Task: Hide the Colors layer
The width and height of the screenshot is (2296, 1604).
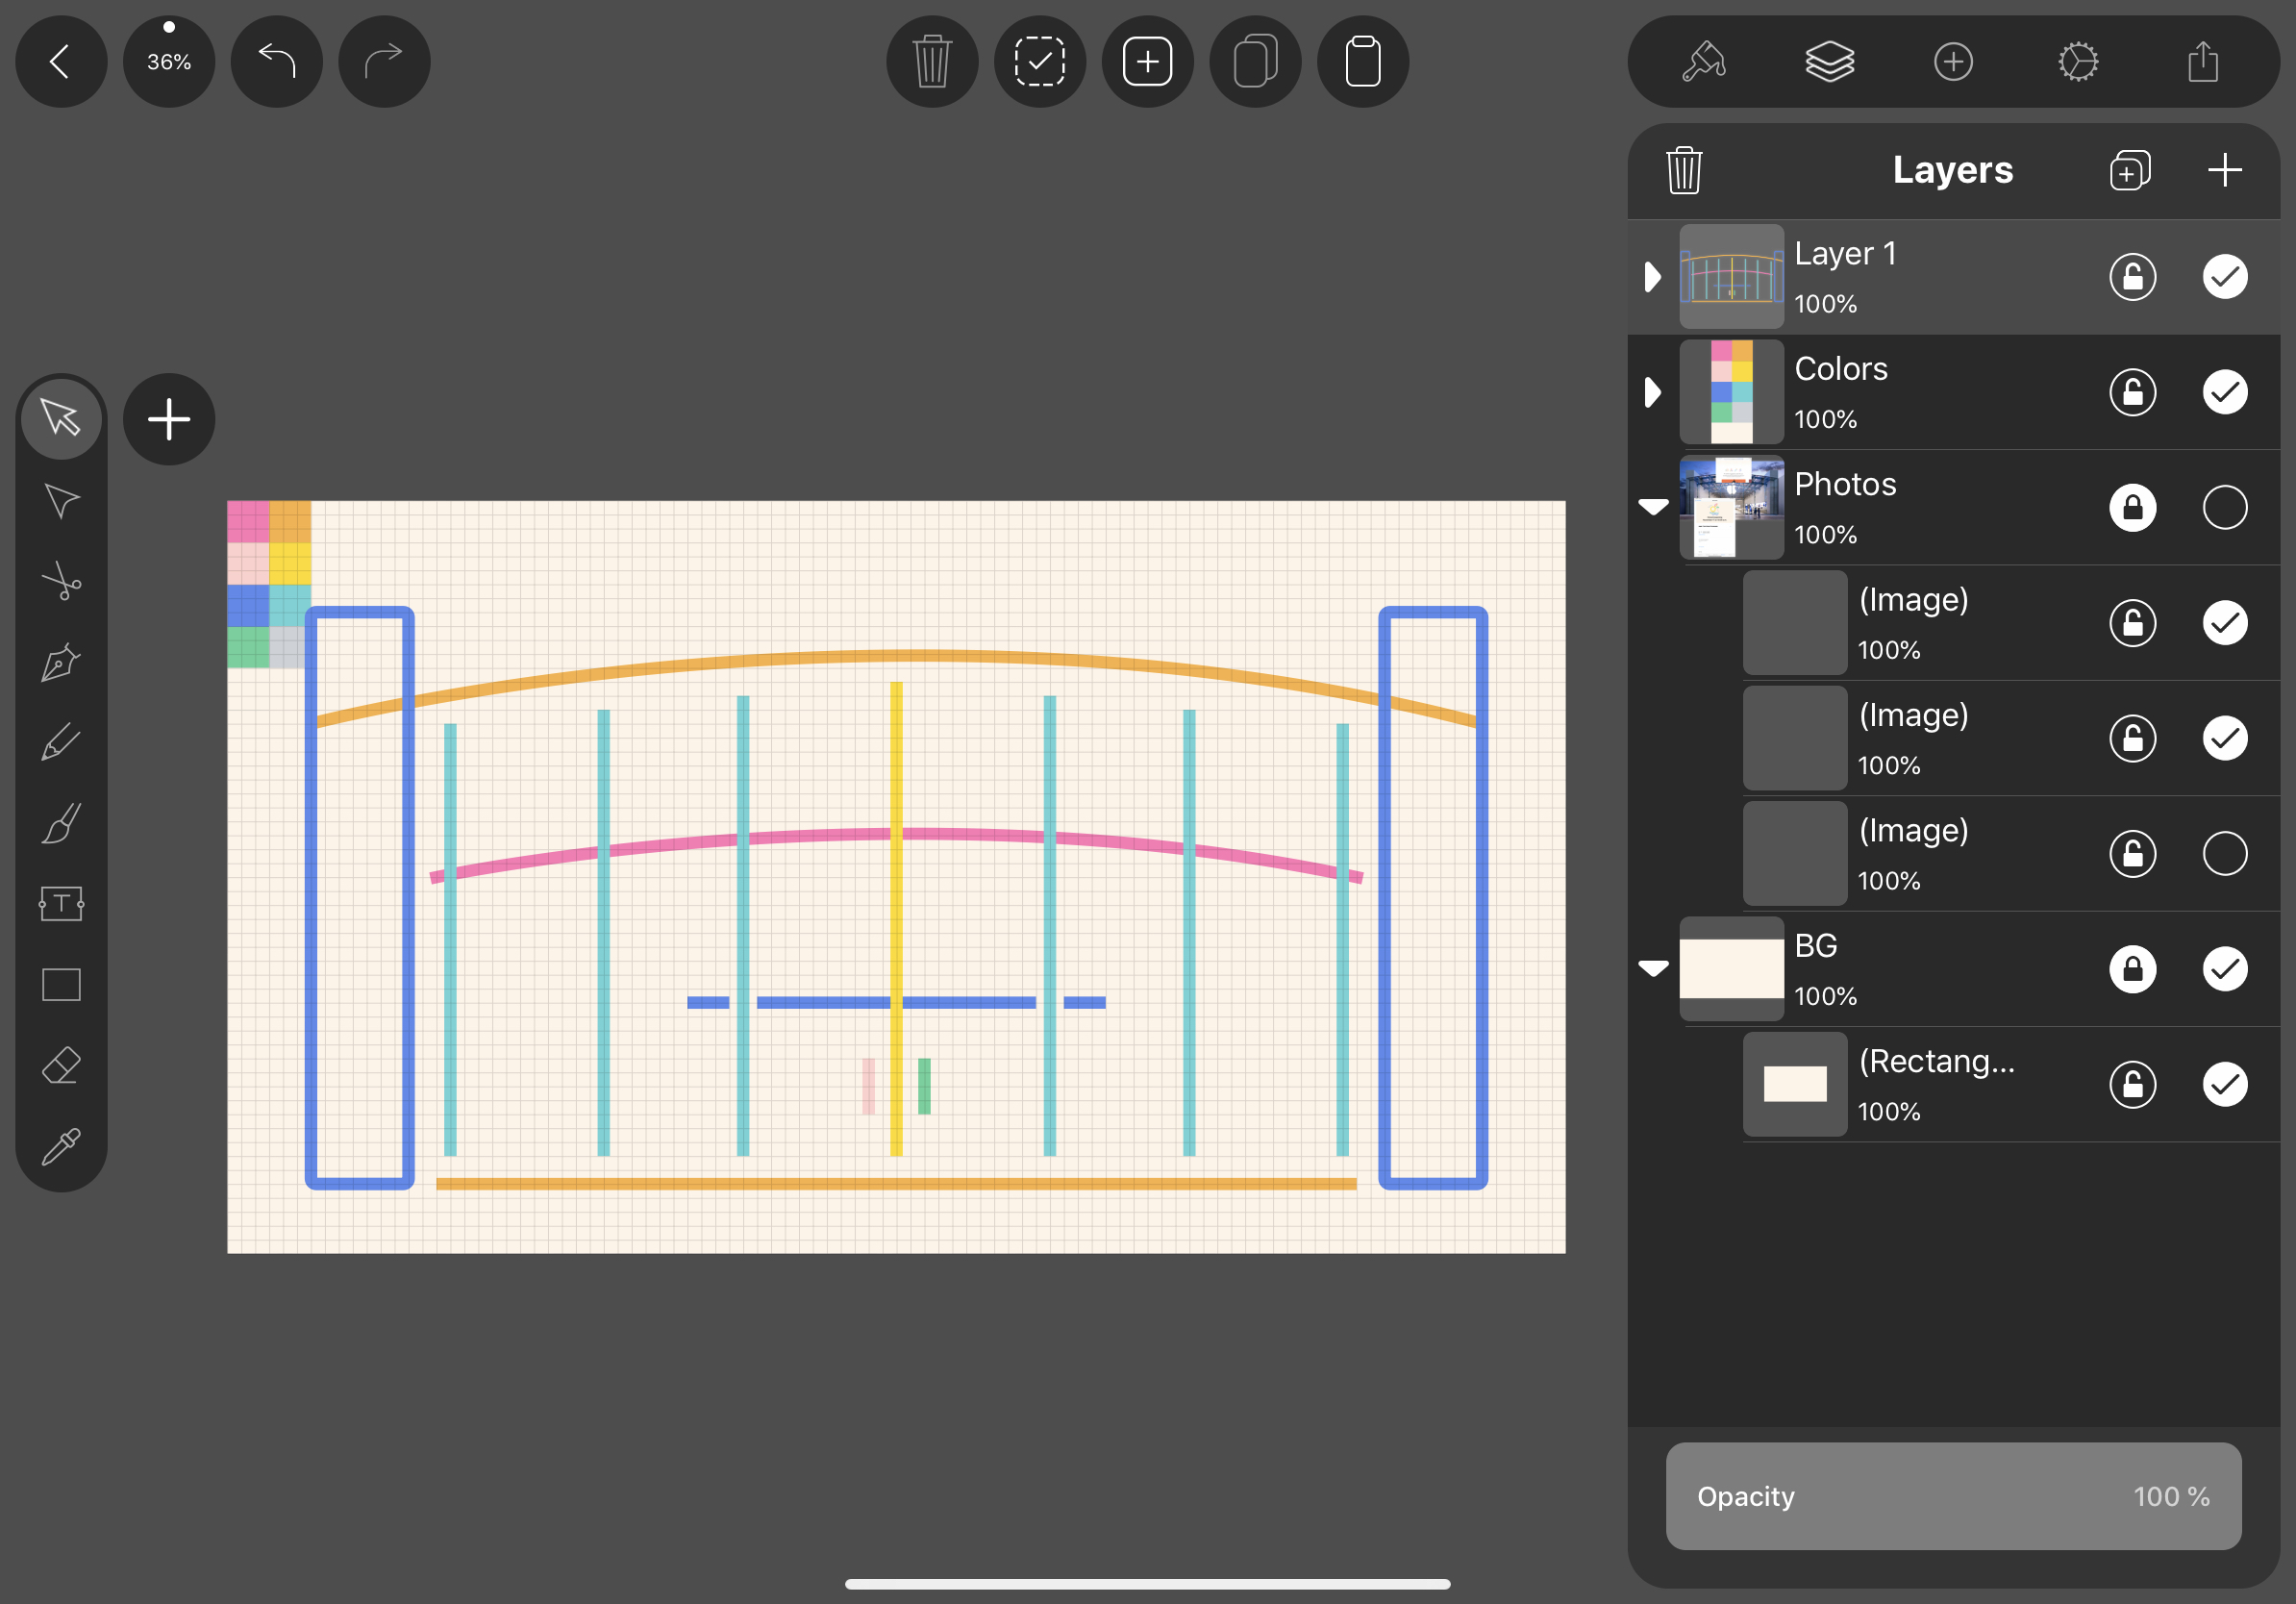Action: (x=2224, y=392)
